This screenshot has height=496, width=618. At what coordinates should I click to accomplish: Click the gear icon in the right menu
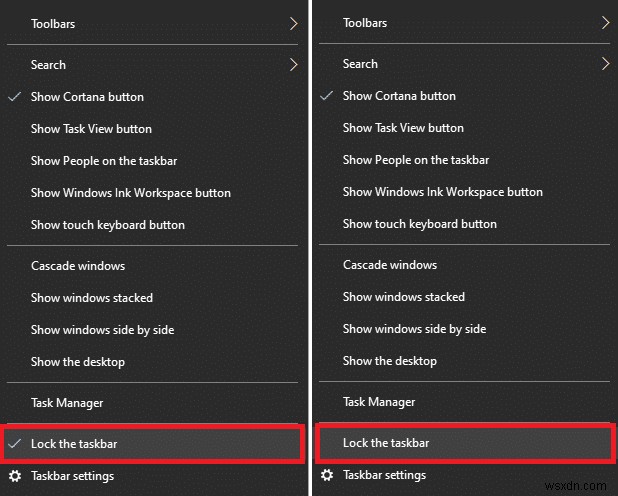click(326, 475)
